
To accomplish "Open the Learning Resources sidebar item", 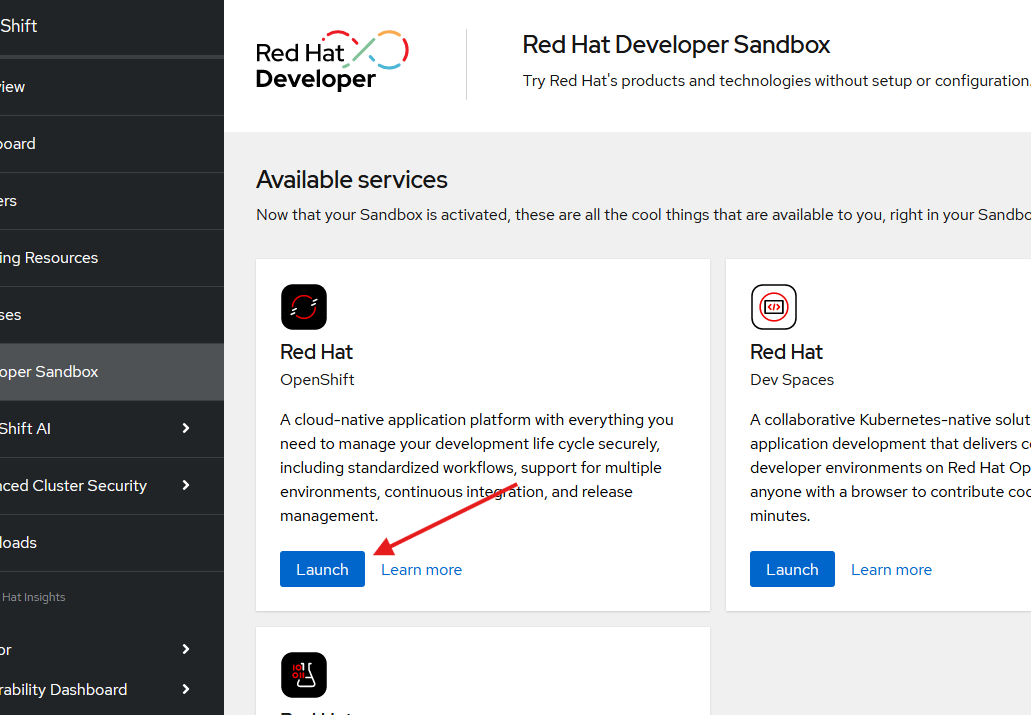I will (x=112, y=258).
